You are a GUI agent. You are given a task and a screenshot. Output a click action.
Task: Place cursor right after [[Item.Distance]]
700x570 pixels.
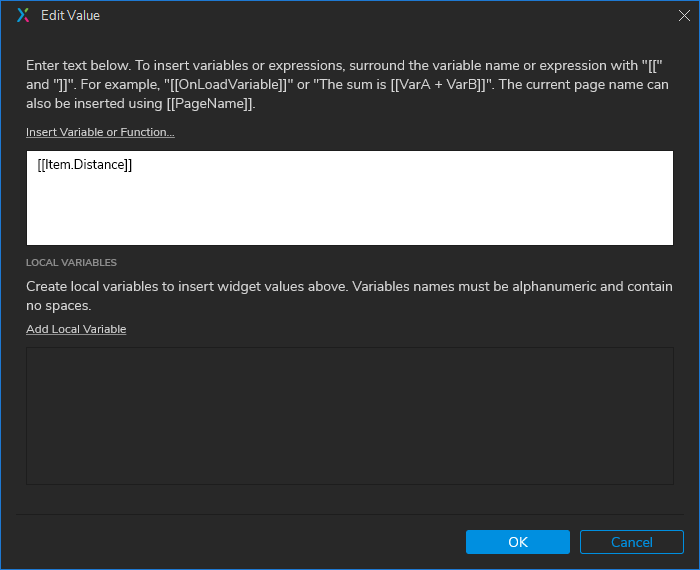point(134,165)
